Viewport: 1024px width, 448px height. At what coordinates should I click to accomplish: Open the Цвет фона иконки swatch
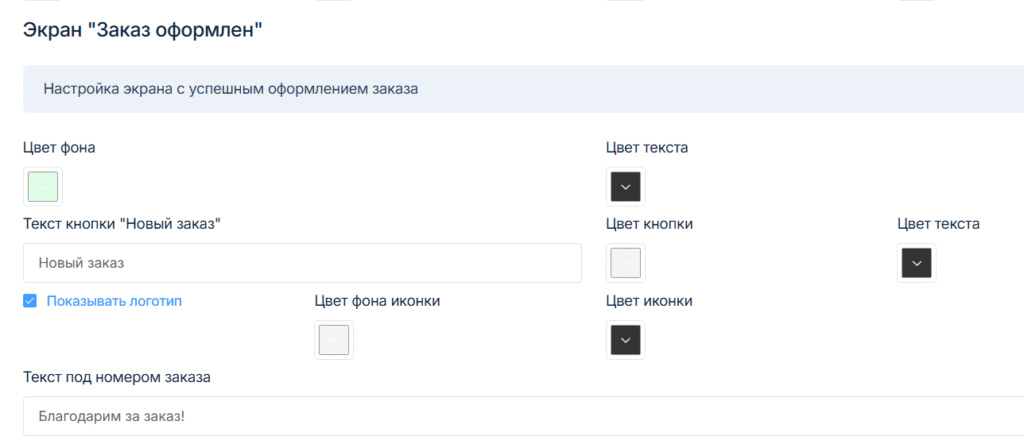coord(334,340)
